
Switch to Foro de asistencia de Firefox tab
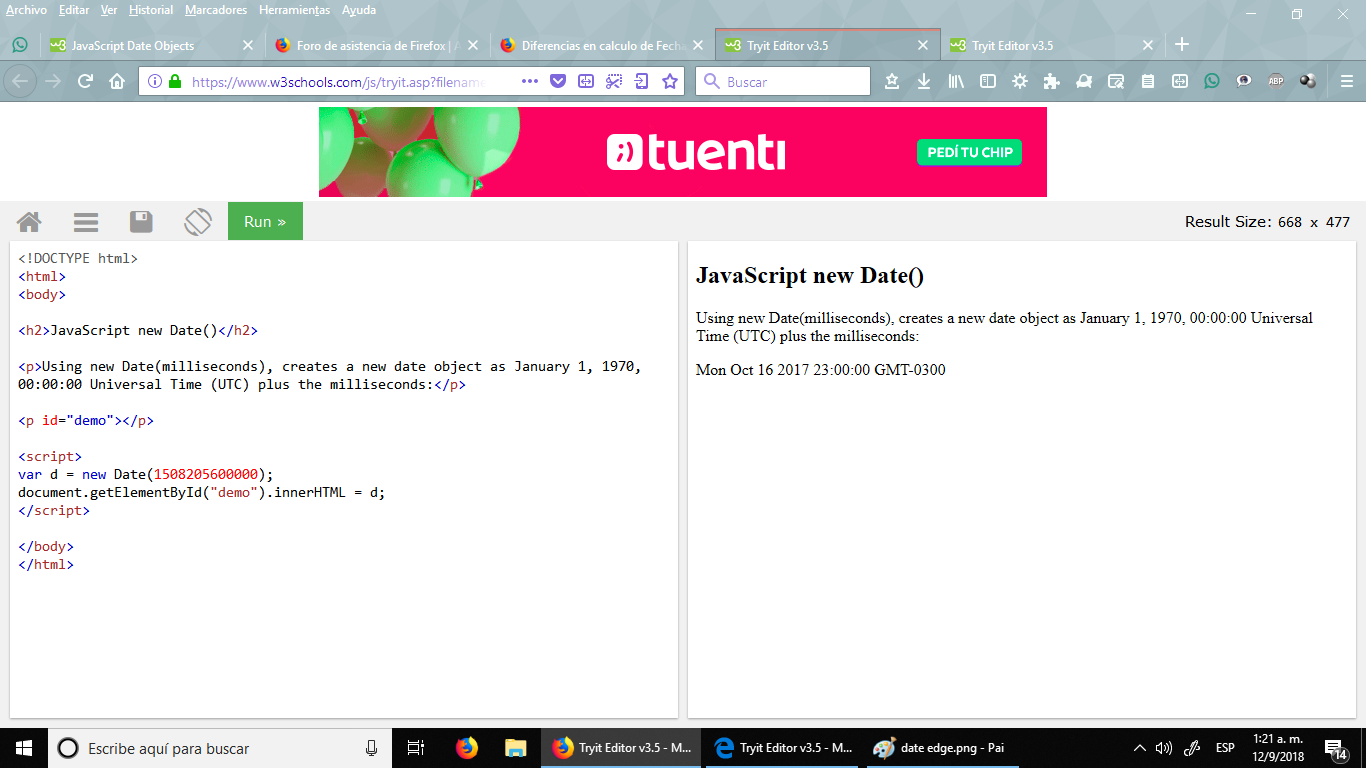(x=378, y=45)
